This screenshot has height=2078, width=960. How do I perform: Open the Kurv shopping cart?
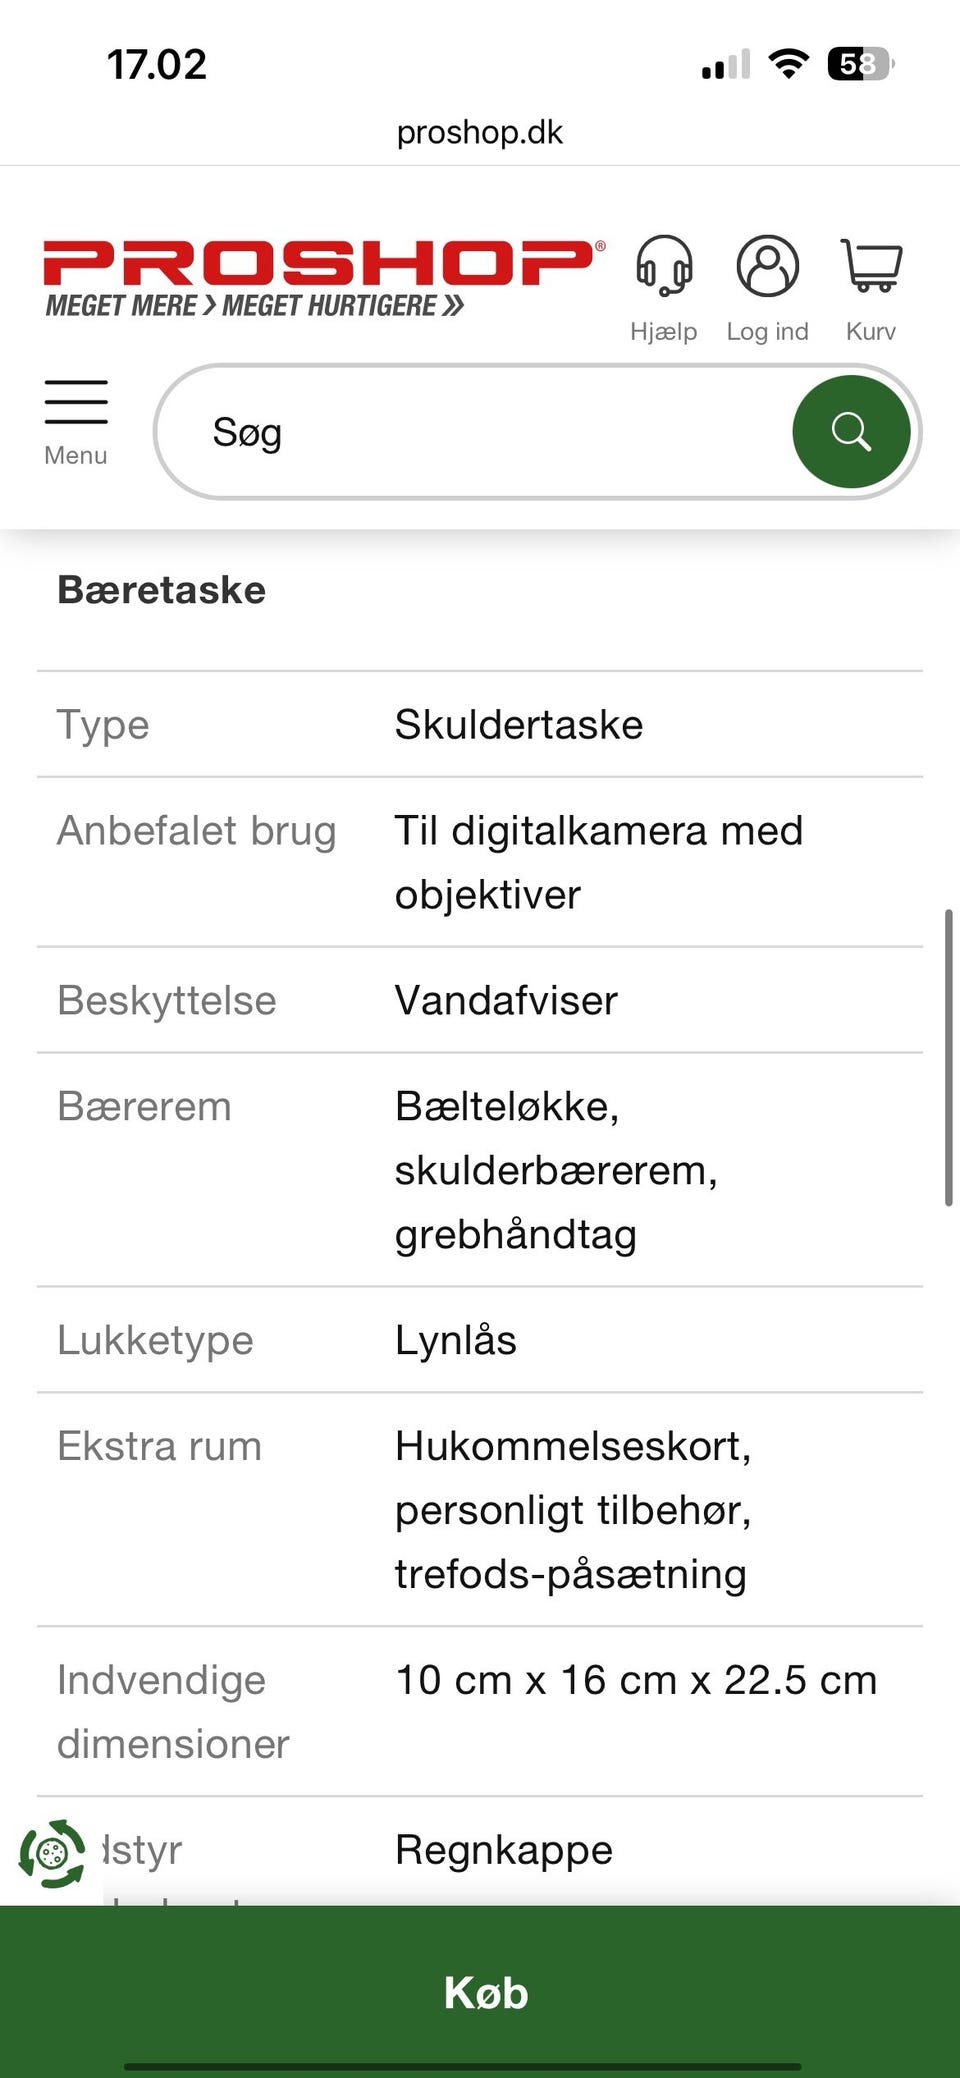point(871,267)
